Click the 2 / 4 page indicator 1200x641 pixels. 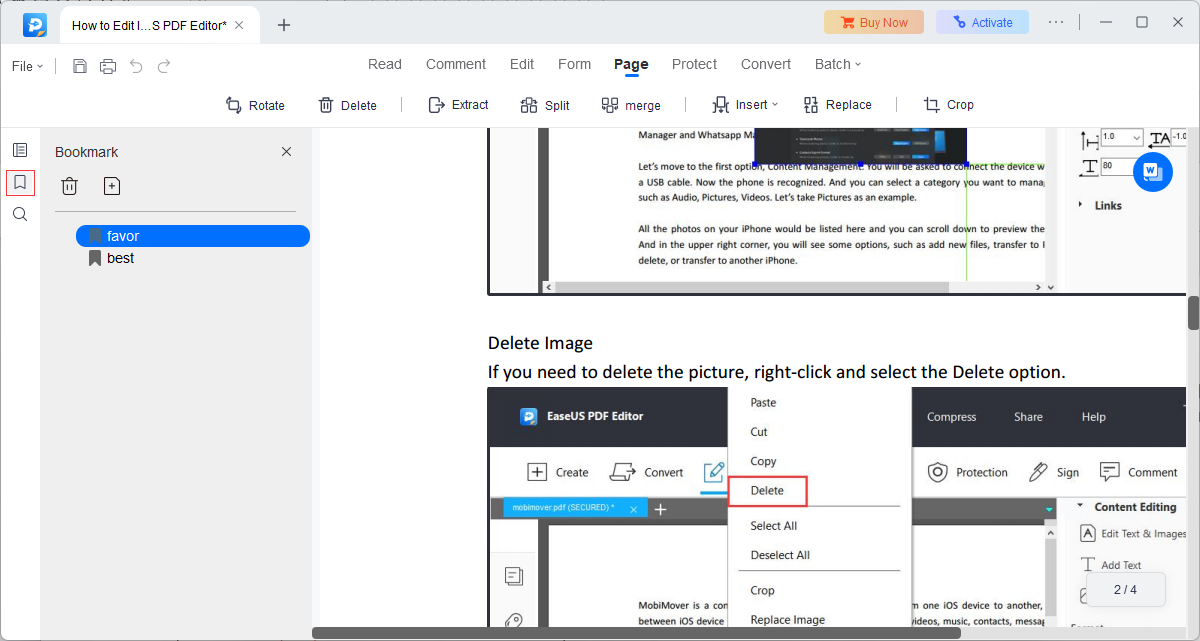point(1125,589)
